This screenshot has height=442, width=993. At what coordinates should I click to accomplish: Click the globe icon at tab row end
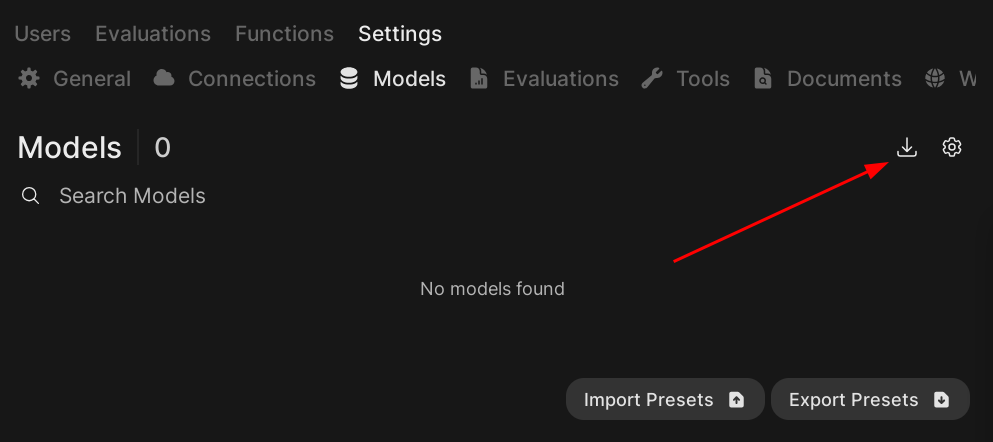pos(935,78)
